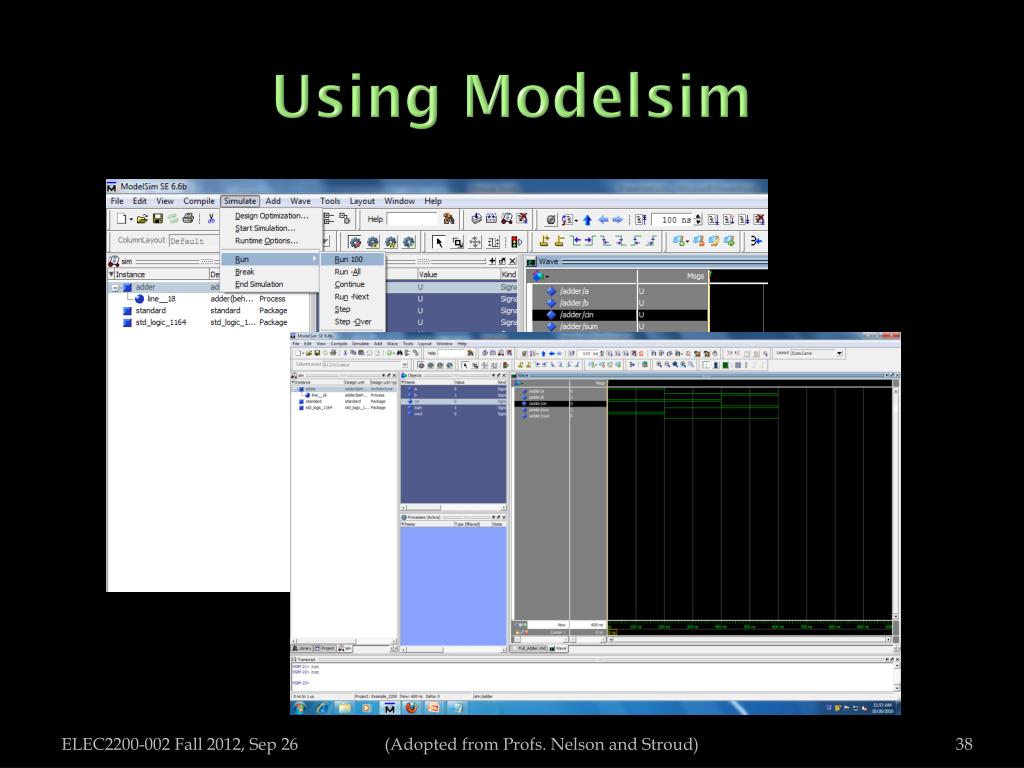Click the blue left arrow icon
Screen dimensions: 1024x768
coord(603,220)
